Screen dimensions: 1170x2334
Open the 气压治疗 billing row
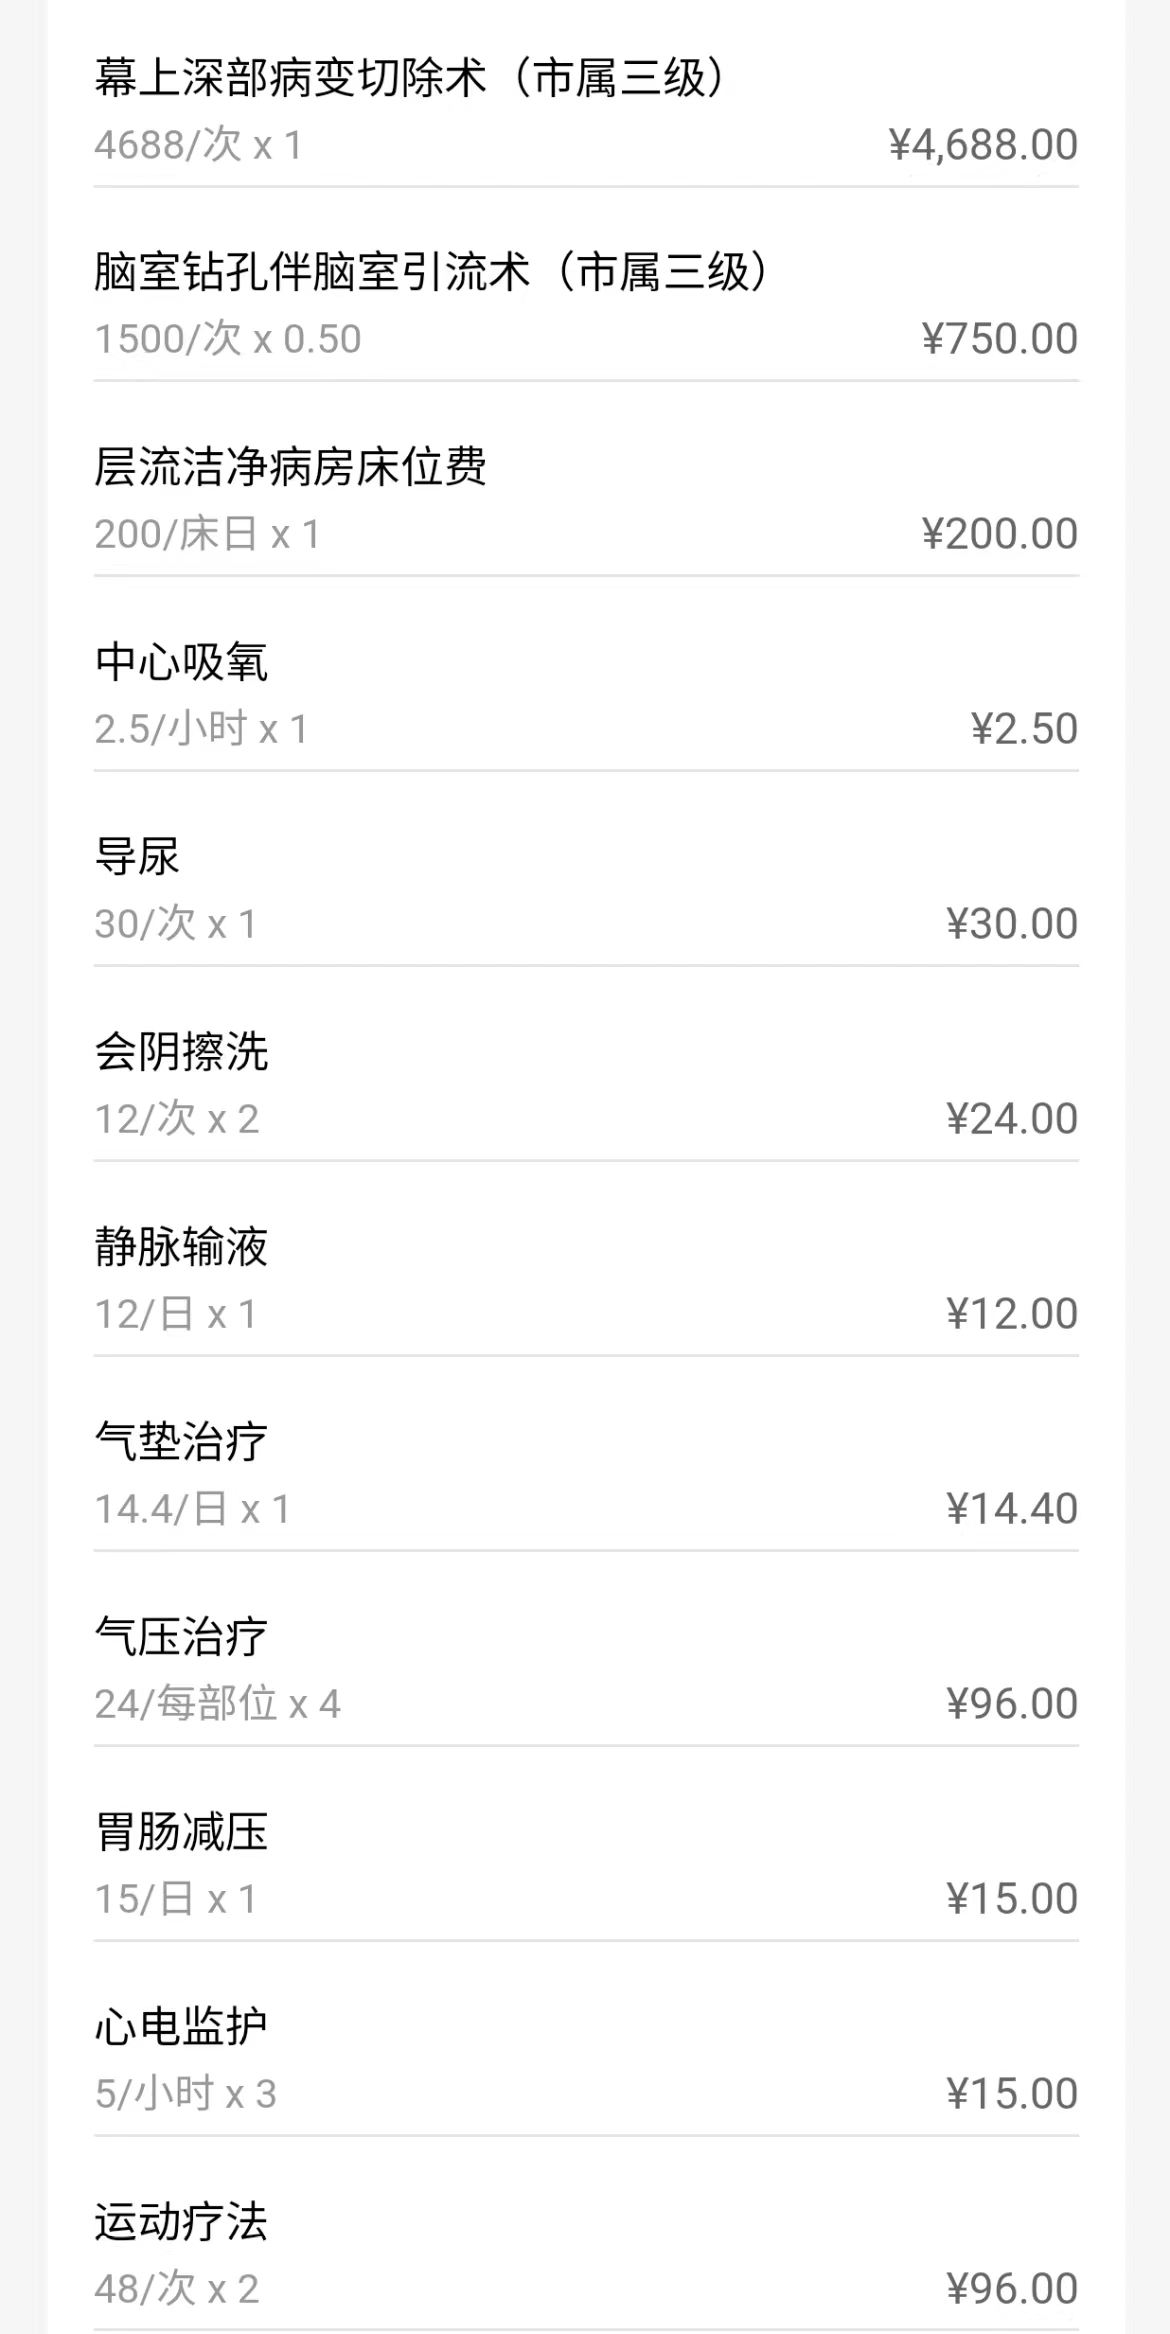point(182,1637)
